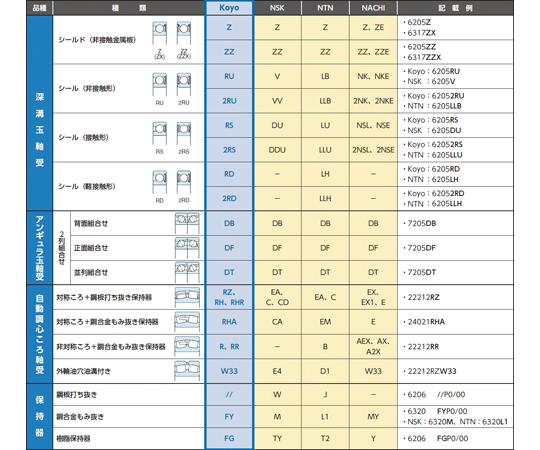Click the NACHI column header
Viewport: 540px width, 450px height.
(373, 8)
